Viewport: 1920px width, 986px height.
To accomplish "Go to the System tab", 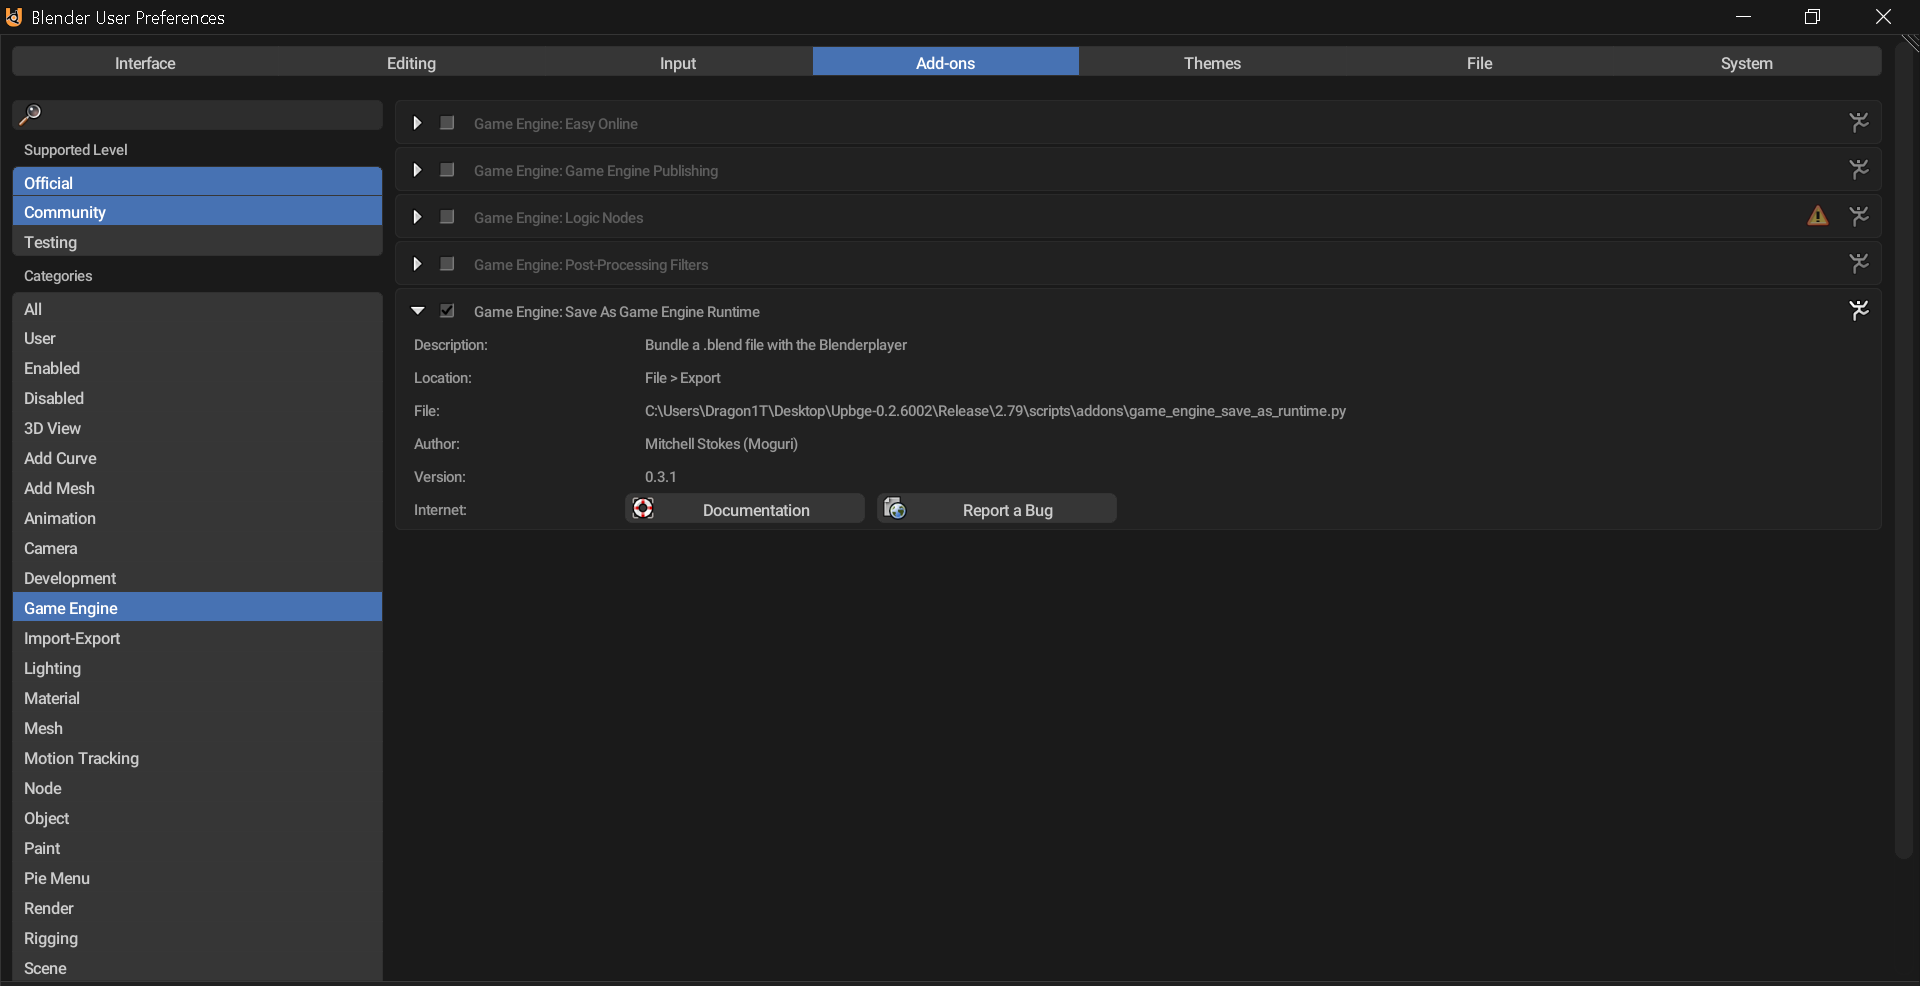I will coord(1747,62).
